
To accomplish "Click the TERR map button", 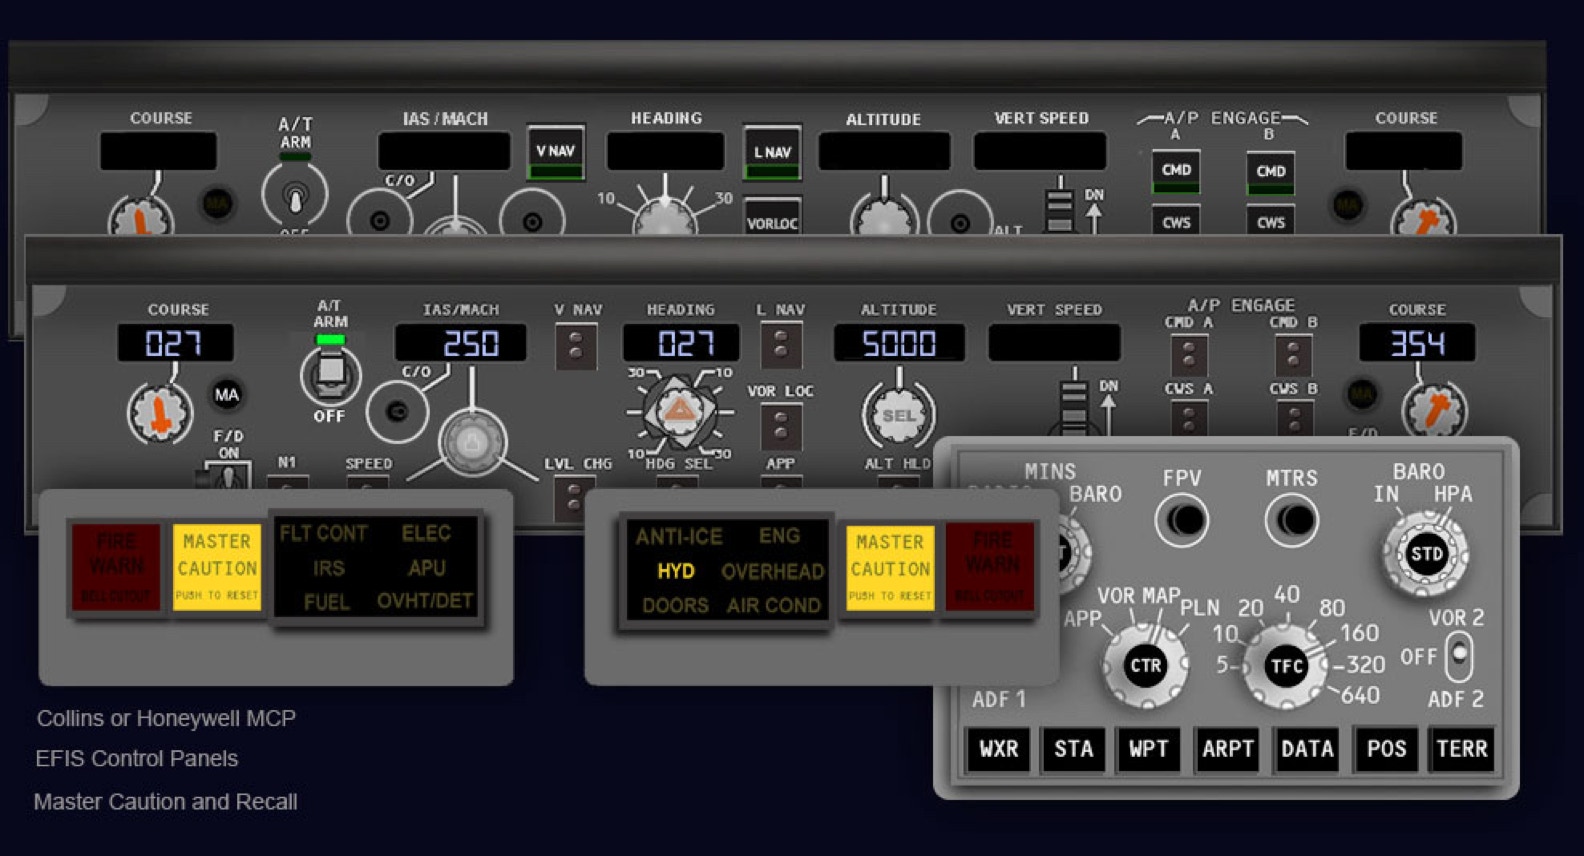I will click(1462, 750).
